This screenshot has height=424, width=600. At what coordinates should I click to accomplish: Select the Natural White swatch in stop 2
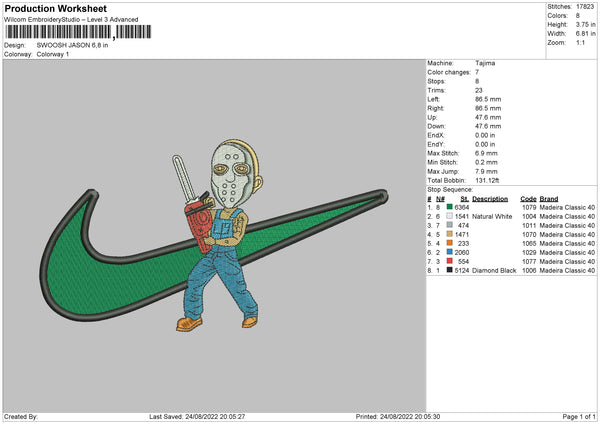click(x=449, y=216)
